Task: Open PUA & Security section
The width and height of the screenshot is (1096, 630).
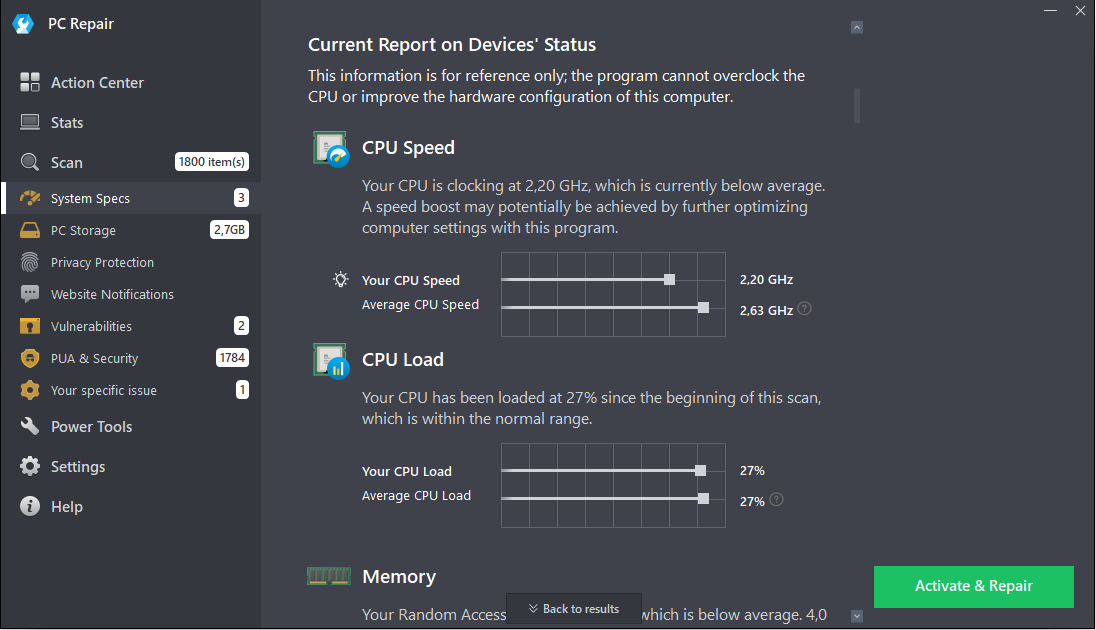Action: [95, 359]
